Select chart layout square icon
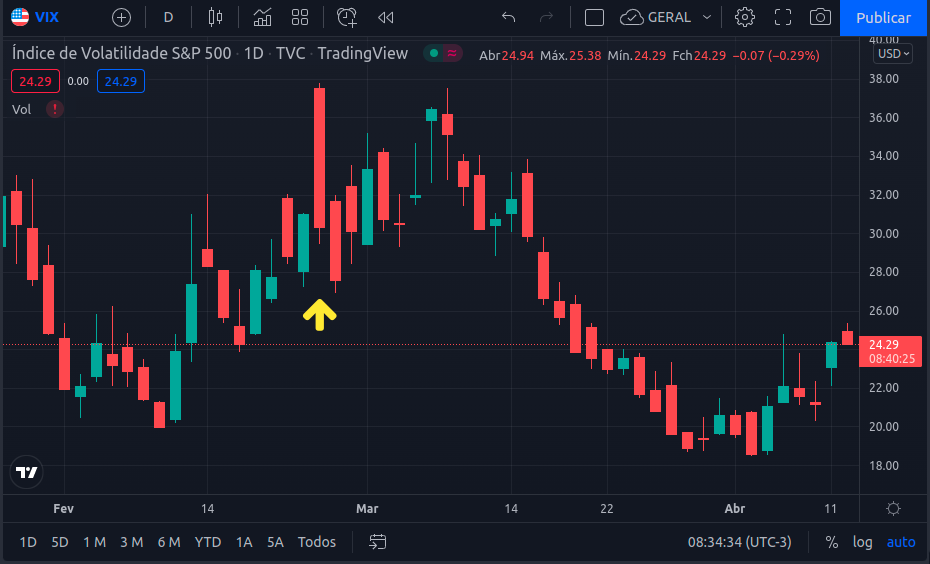 click(x=594, y=18)
